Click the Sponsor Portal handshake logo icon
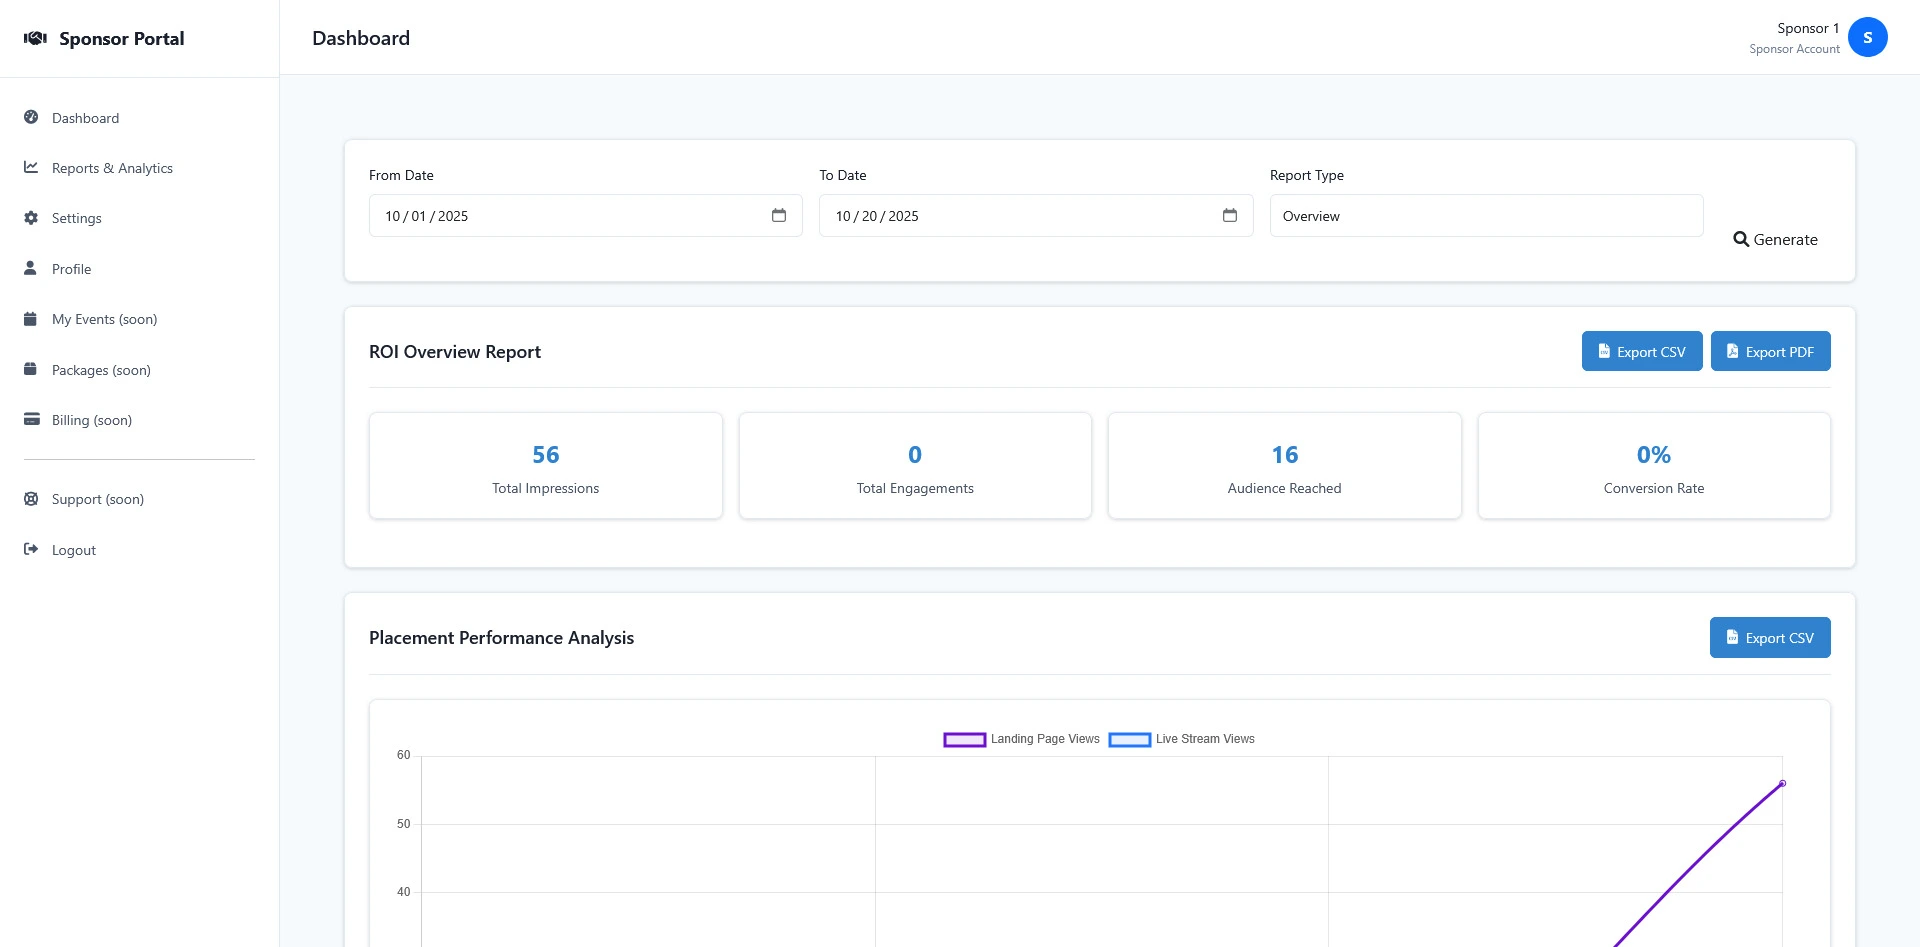Image resolution: width=1920 pixels, height=947 pixels. 35,38
